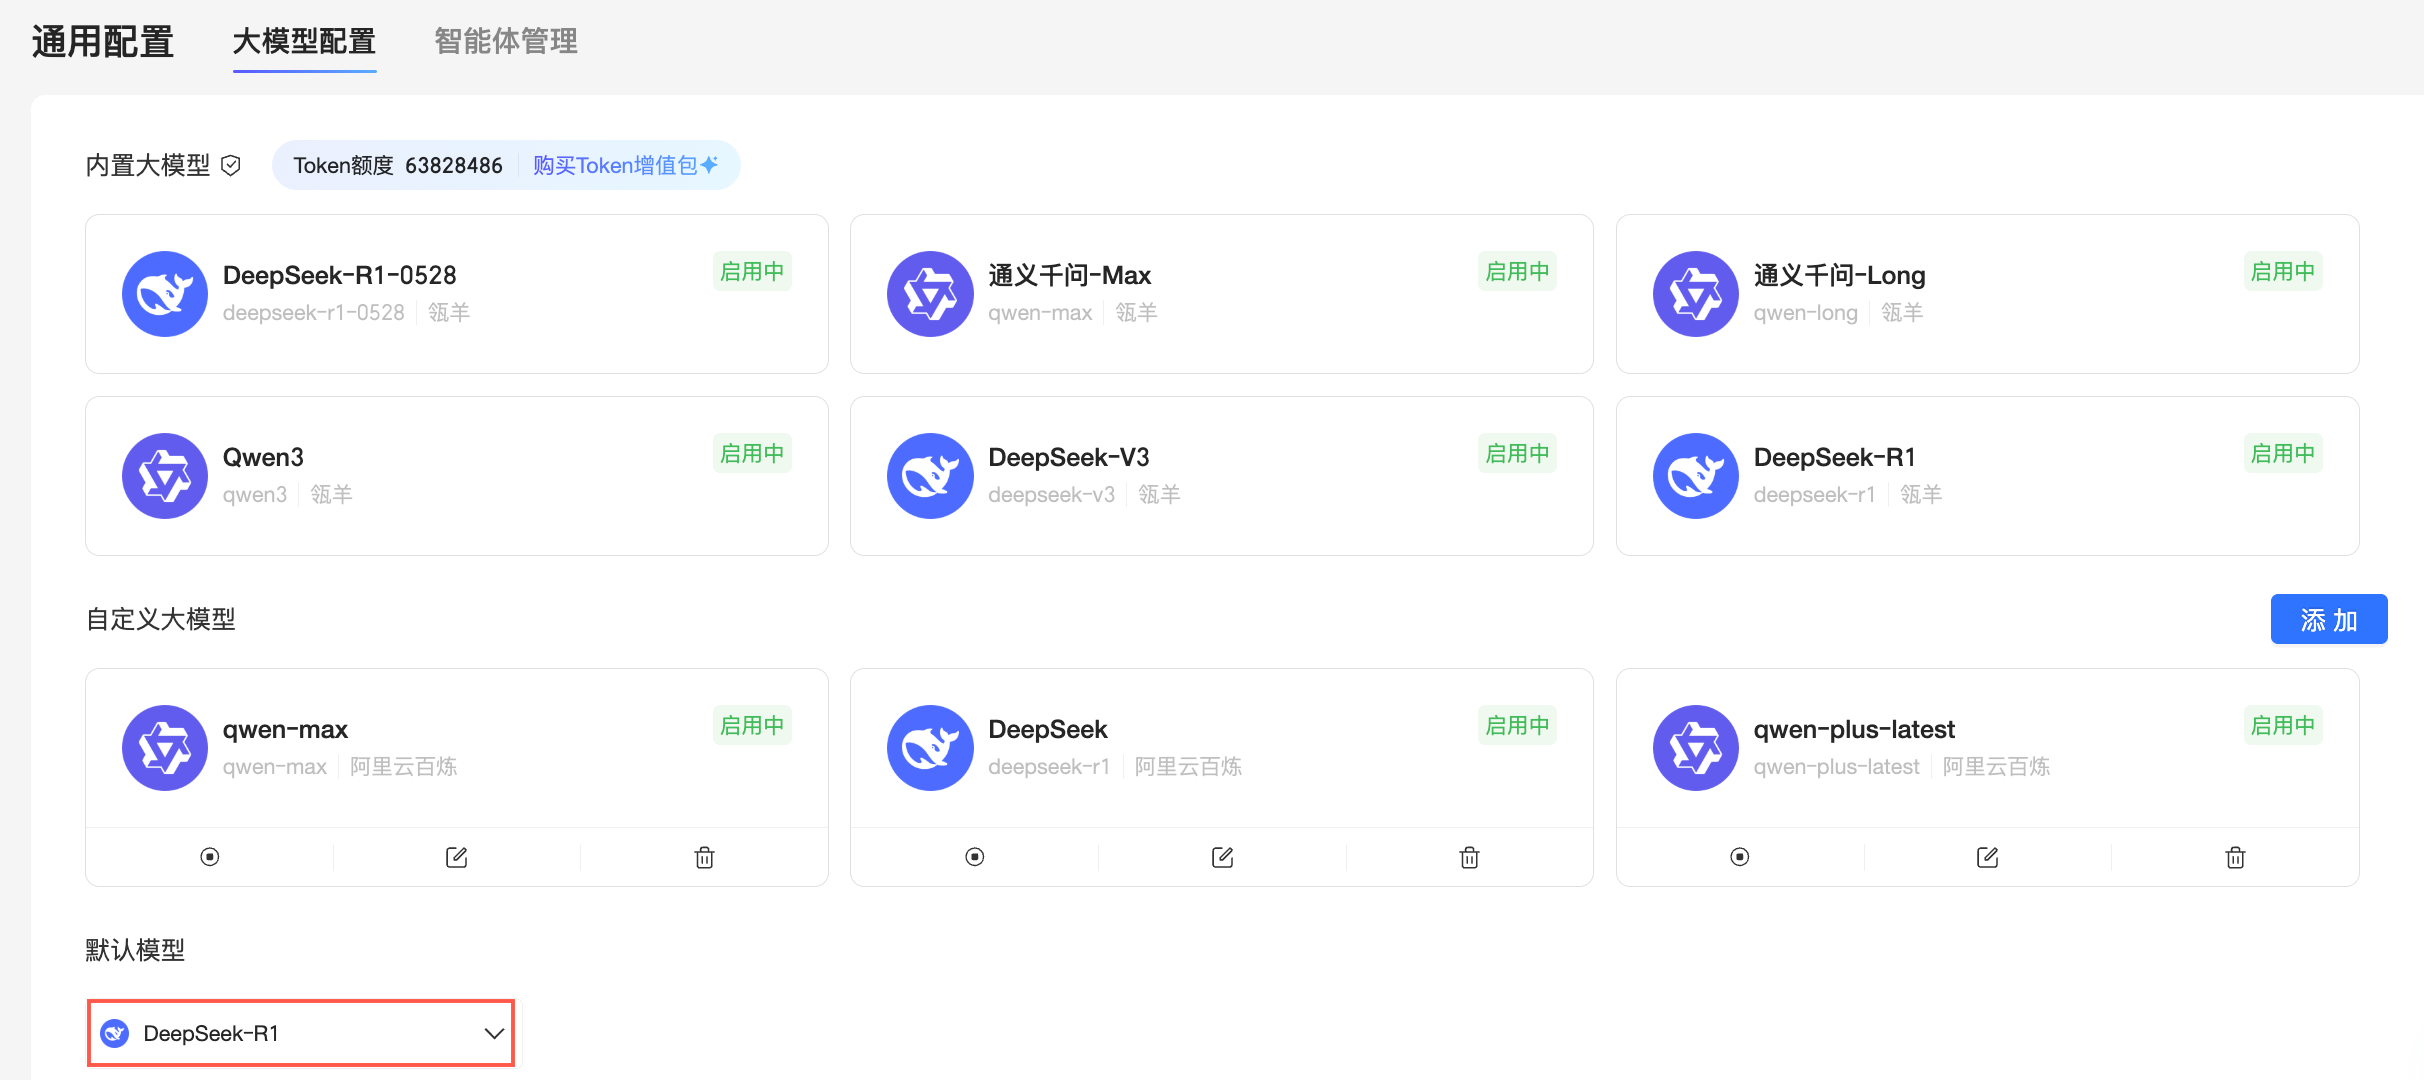Delete the qwen-max custom model

(704, 857)
